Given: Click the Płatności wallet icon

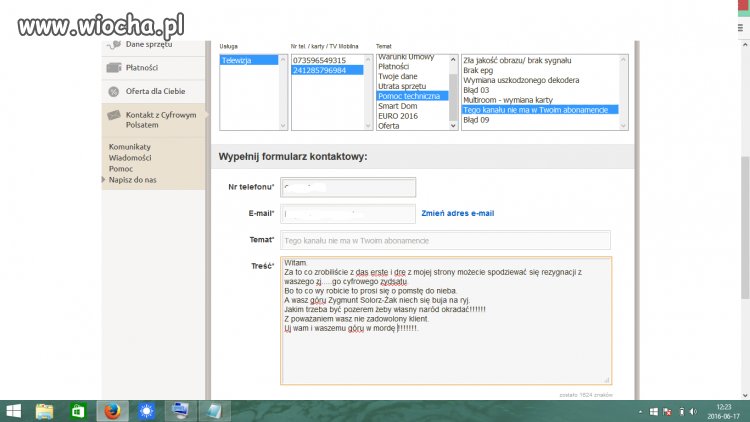Looking at the screenshot, I should 114,67.
